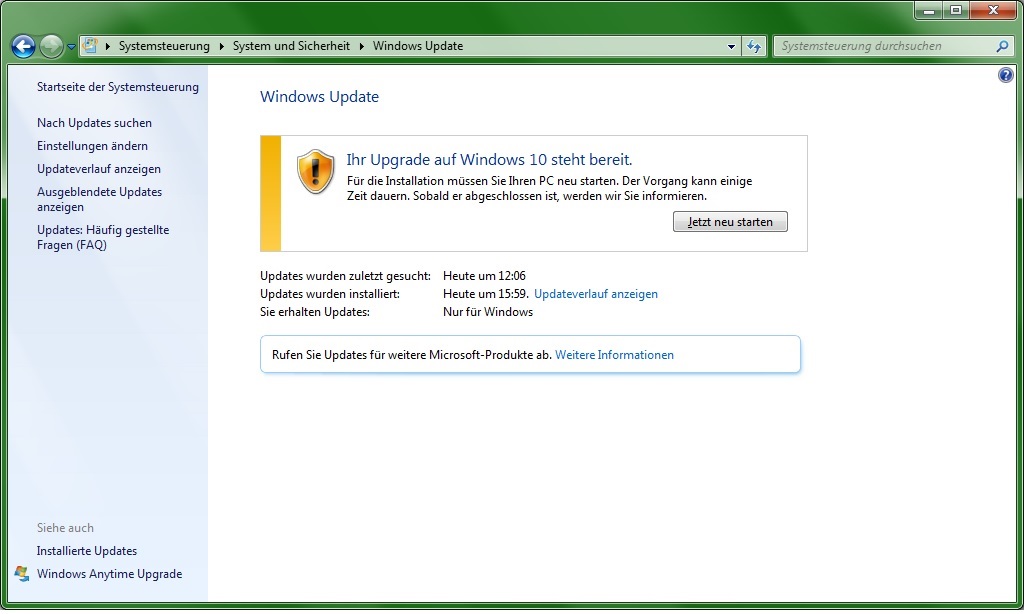Open Installierte Updates

88,552
